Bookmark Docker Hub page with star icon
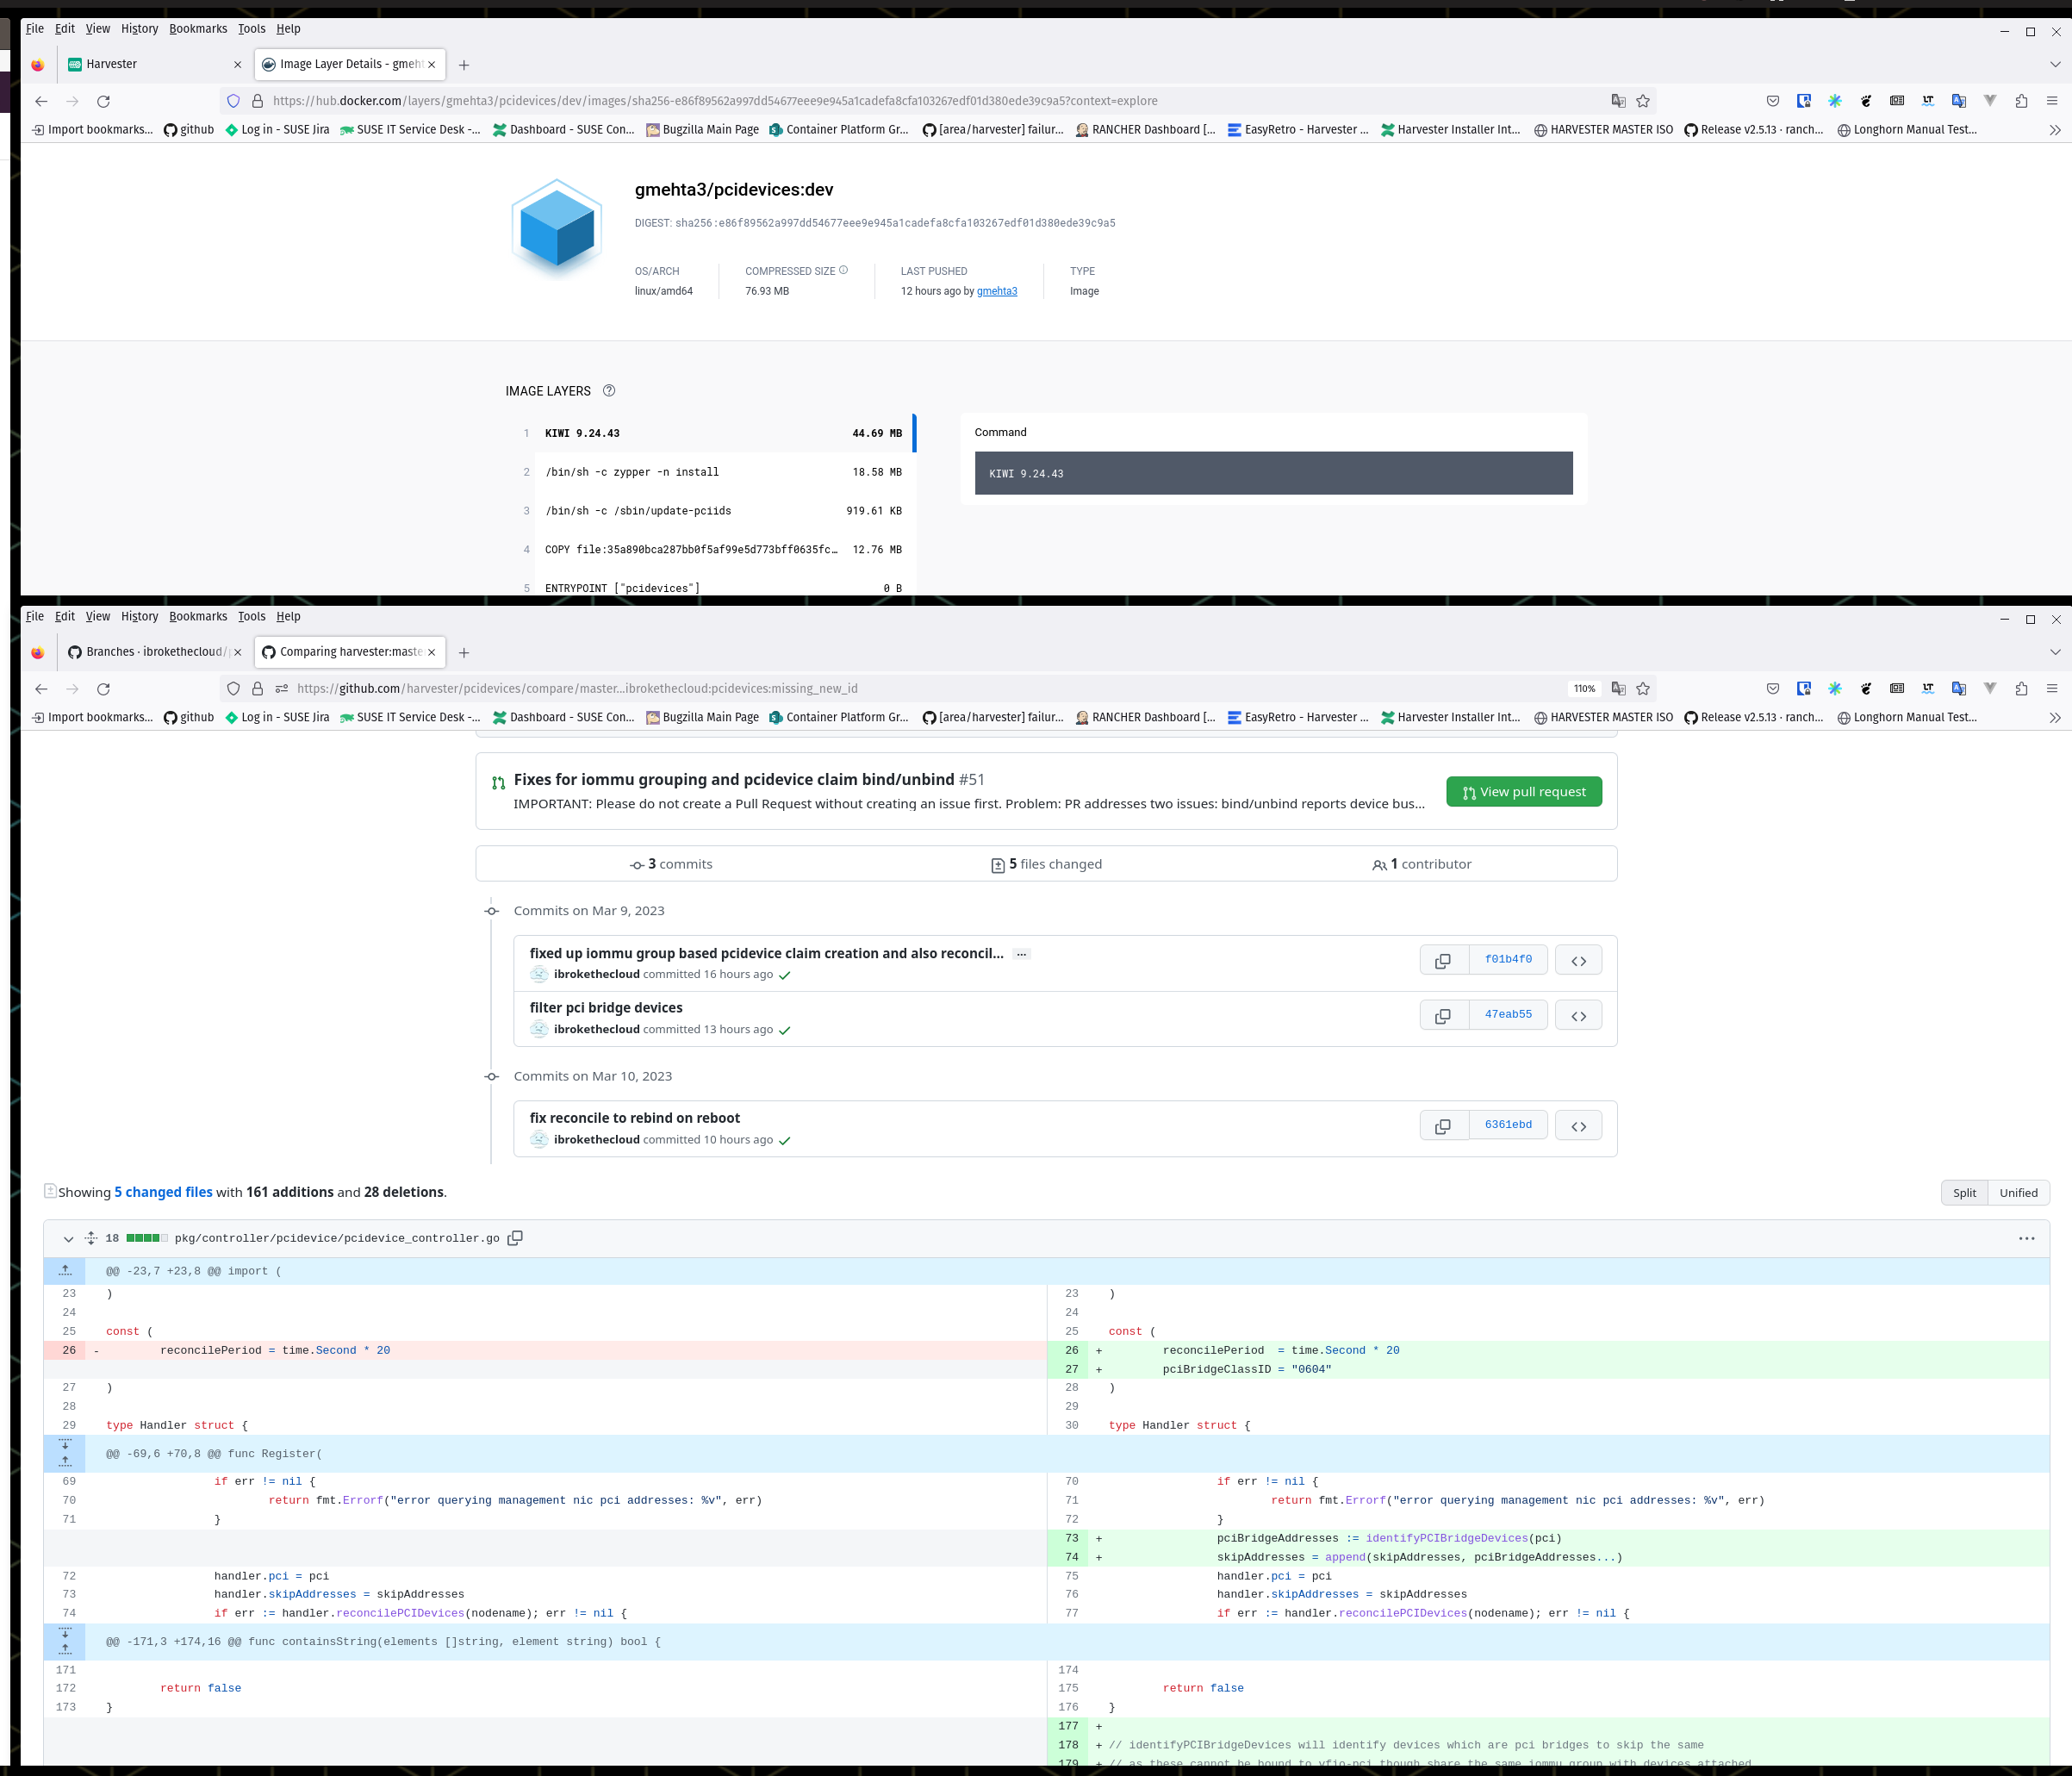Image resolution: width=2072 pixels, height=1776 pixels. (1643, 101)
